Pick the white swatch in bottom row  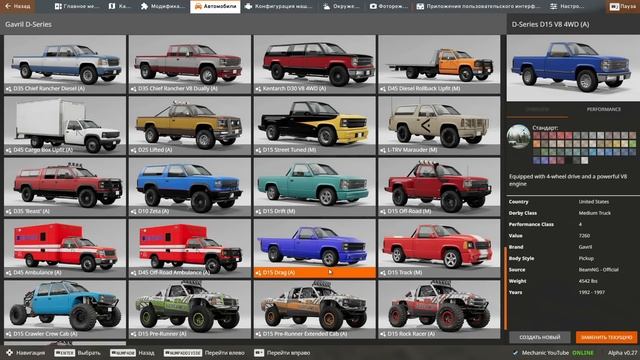coord(584,160)
